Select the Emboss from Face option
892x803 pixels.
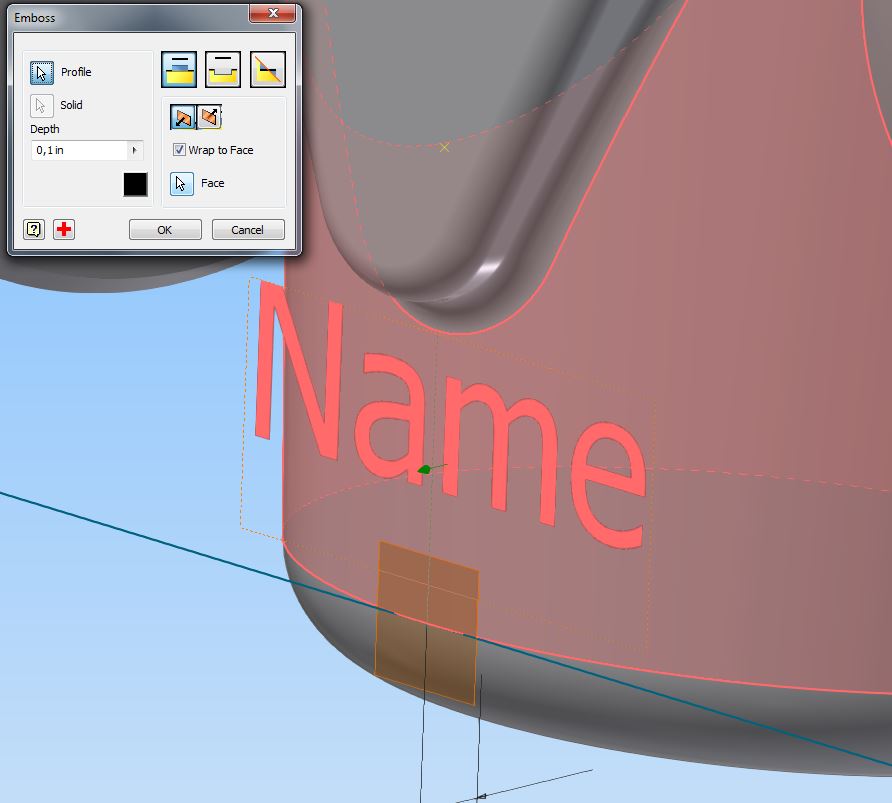178,68
